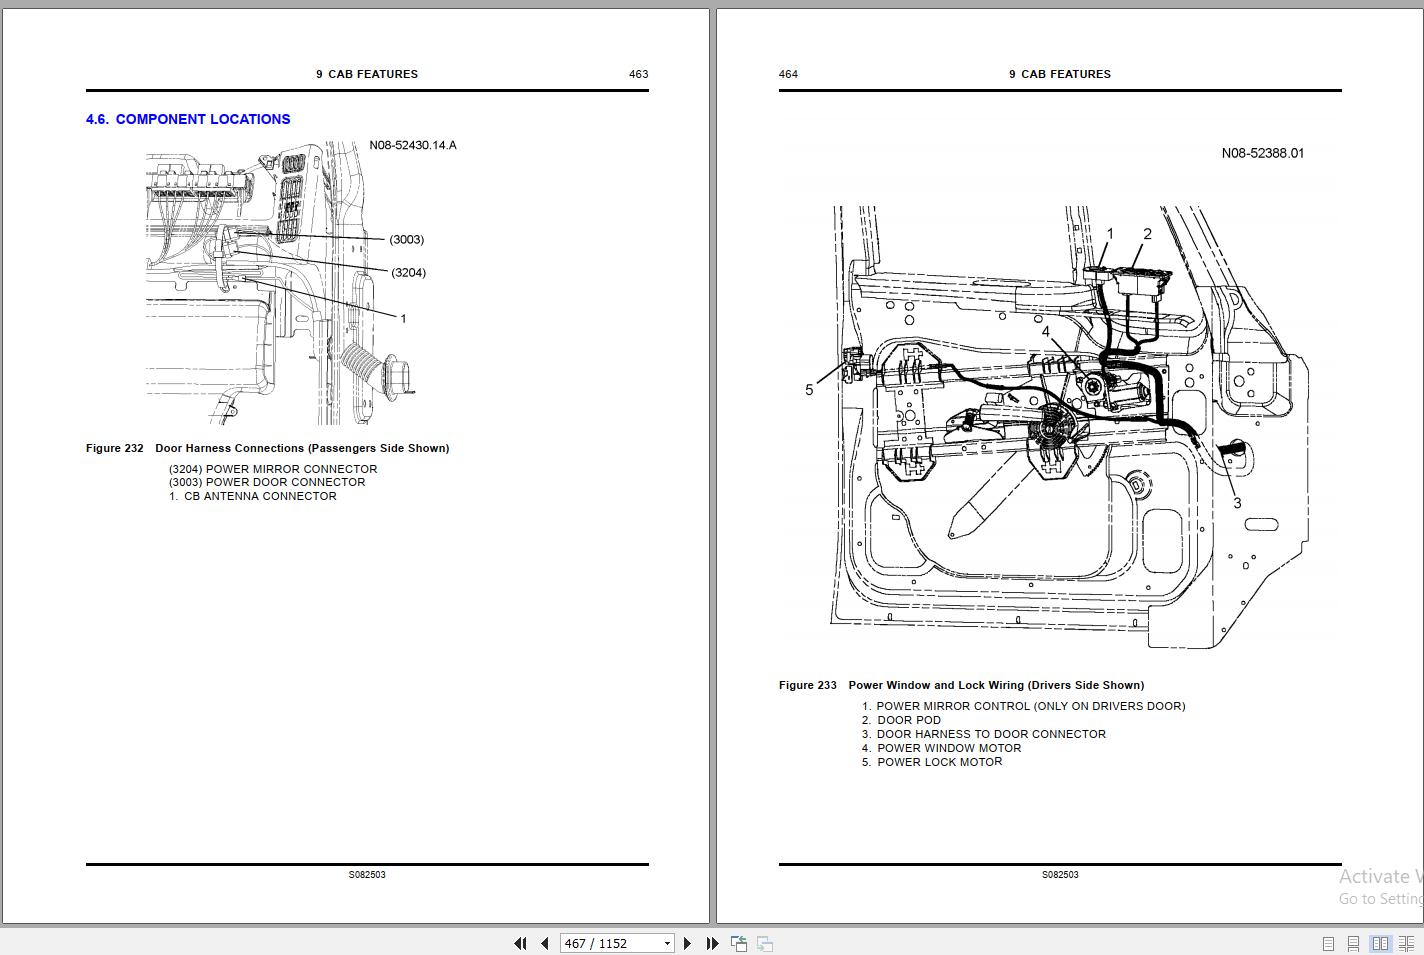
Task: Click inside the 467 / 1152 page field
Action: click(x=600, y=943)
